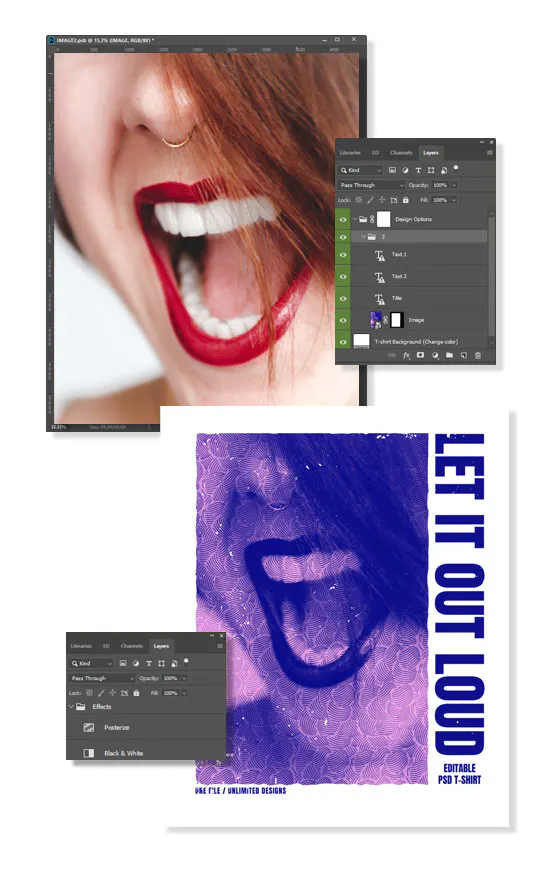Switch to 3D tab in Design Options panel
Screen dimensions: 555x894
[x=375, y=153]
